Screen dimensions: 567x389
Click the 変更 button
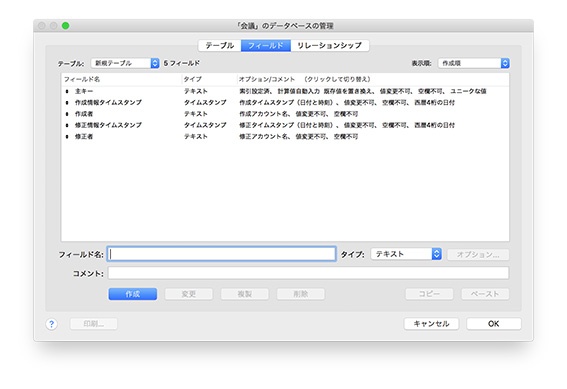point(189,294)
